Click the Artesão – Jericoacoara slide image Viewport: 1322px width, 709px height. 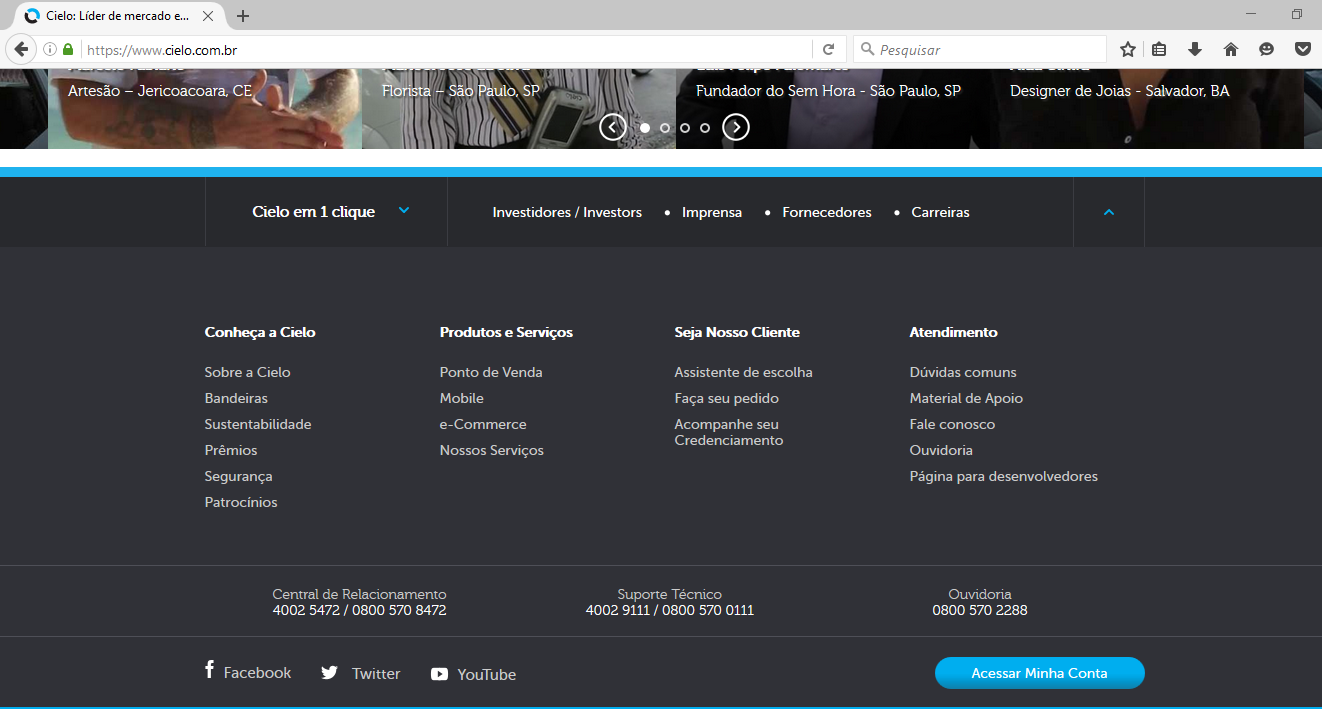pos(205,108)
